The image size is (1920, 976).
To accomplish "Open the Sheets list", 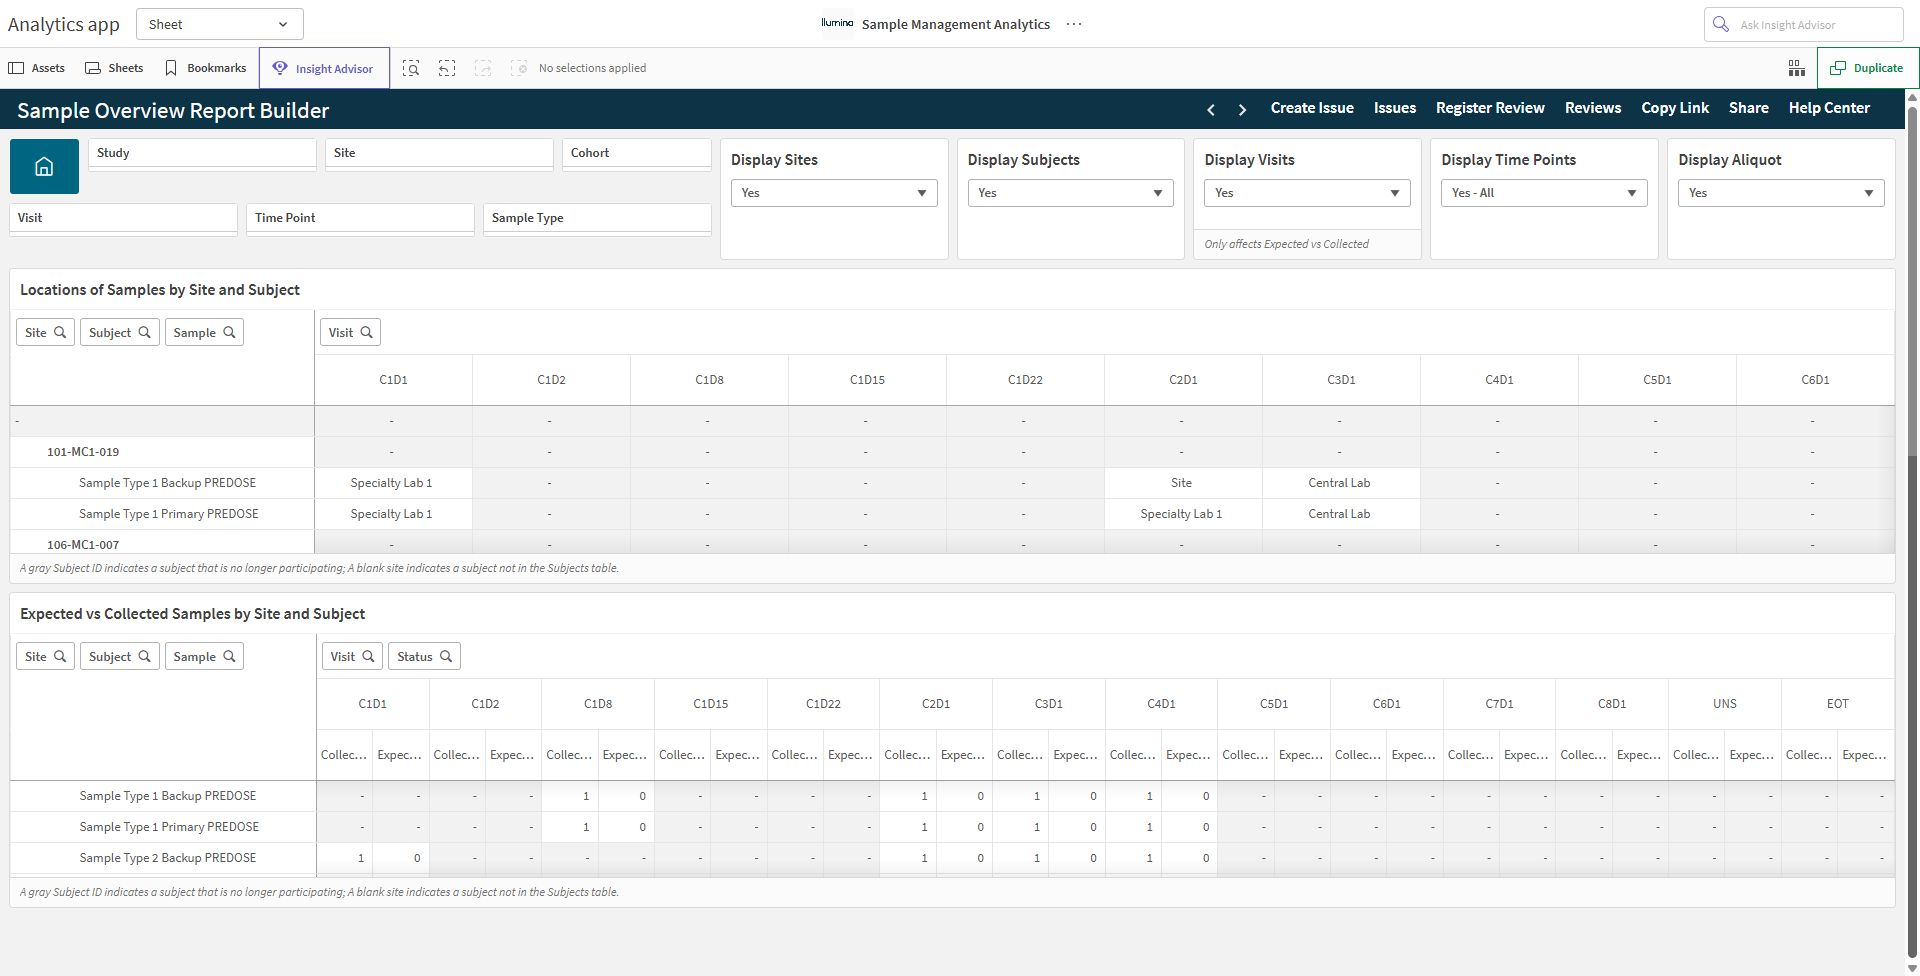I will (x=114, y=68).
